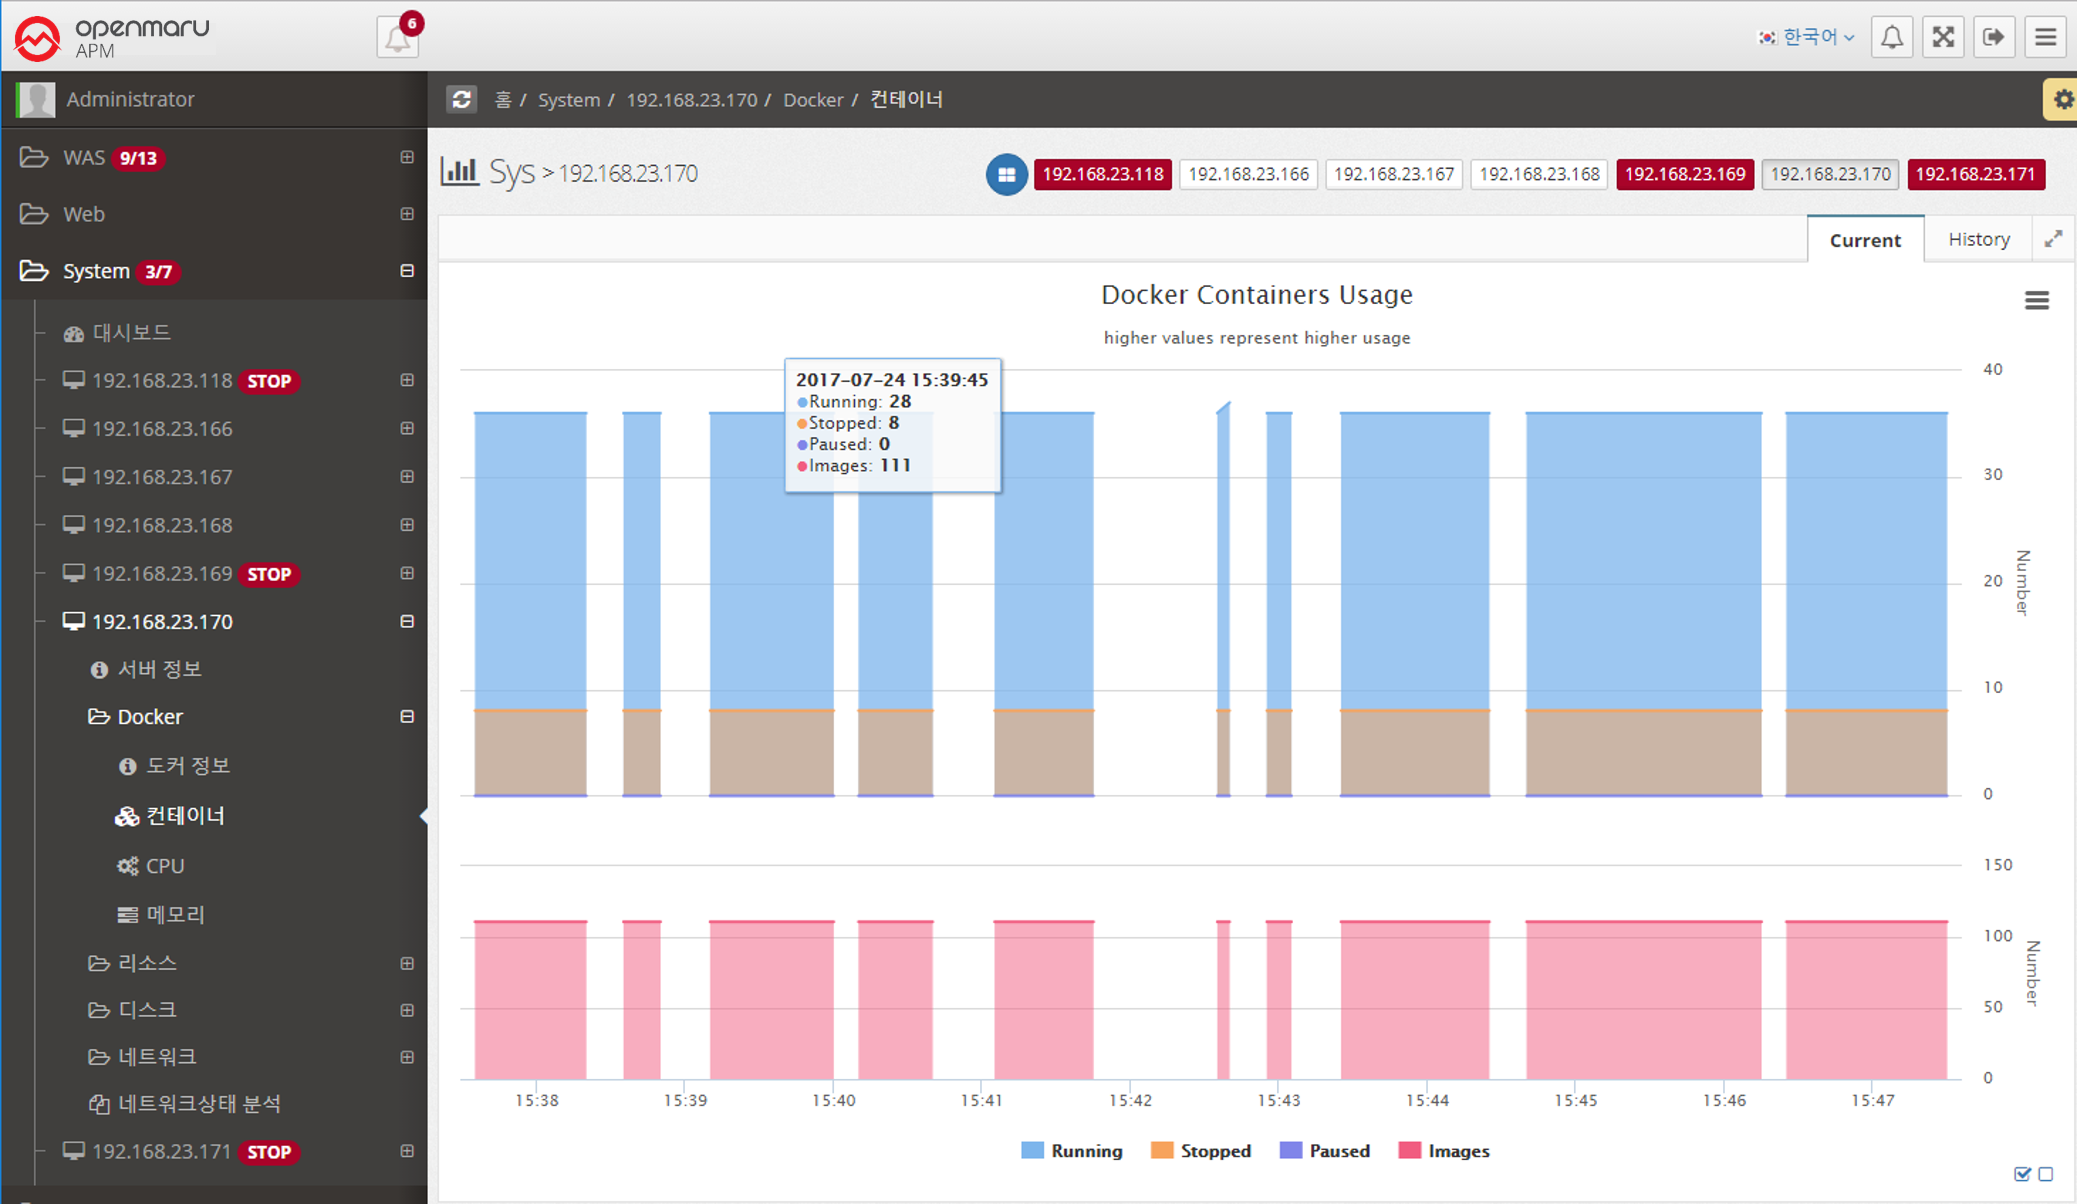Select the CPU item under Docker
Screen dimensions: 2077x1204
tap(165, 865)
